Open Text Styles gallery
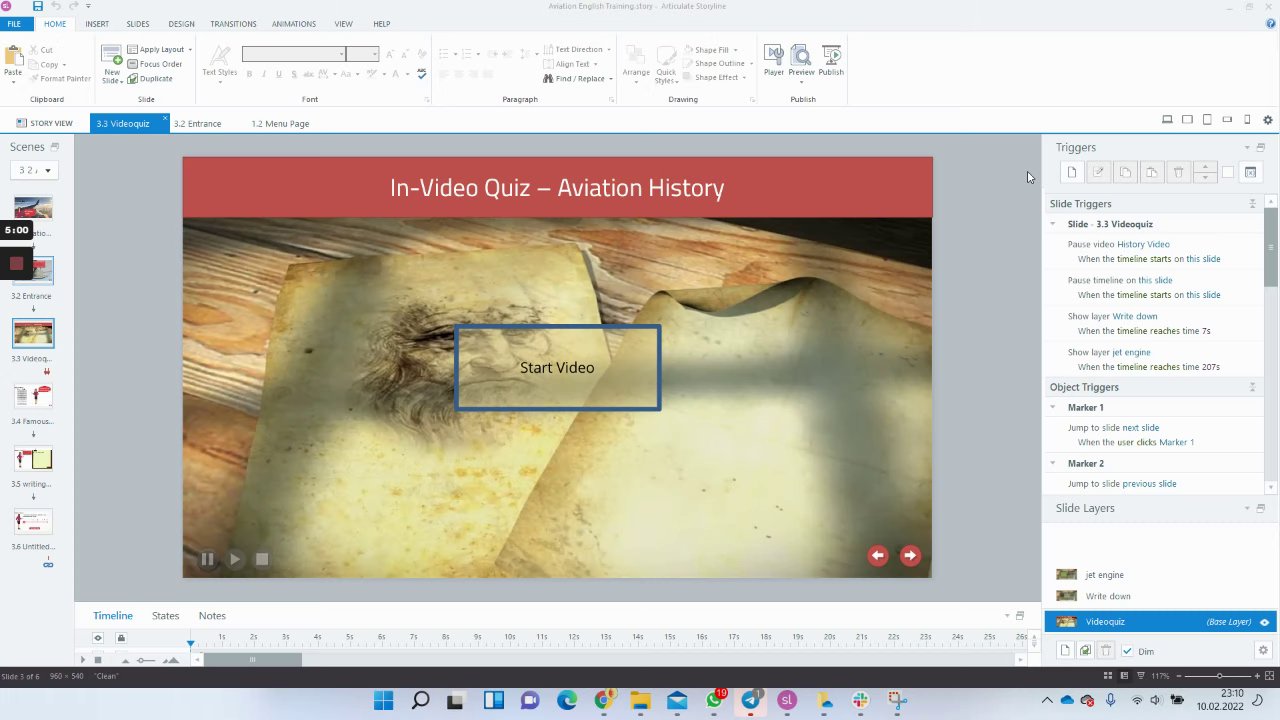 [220, 63]
